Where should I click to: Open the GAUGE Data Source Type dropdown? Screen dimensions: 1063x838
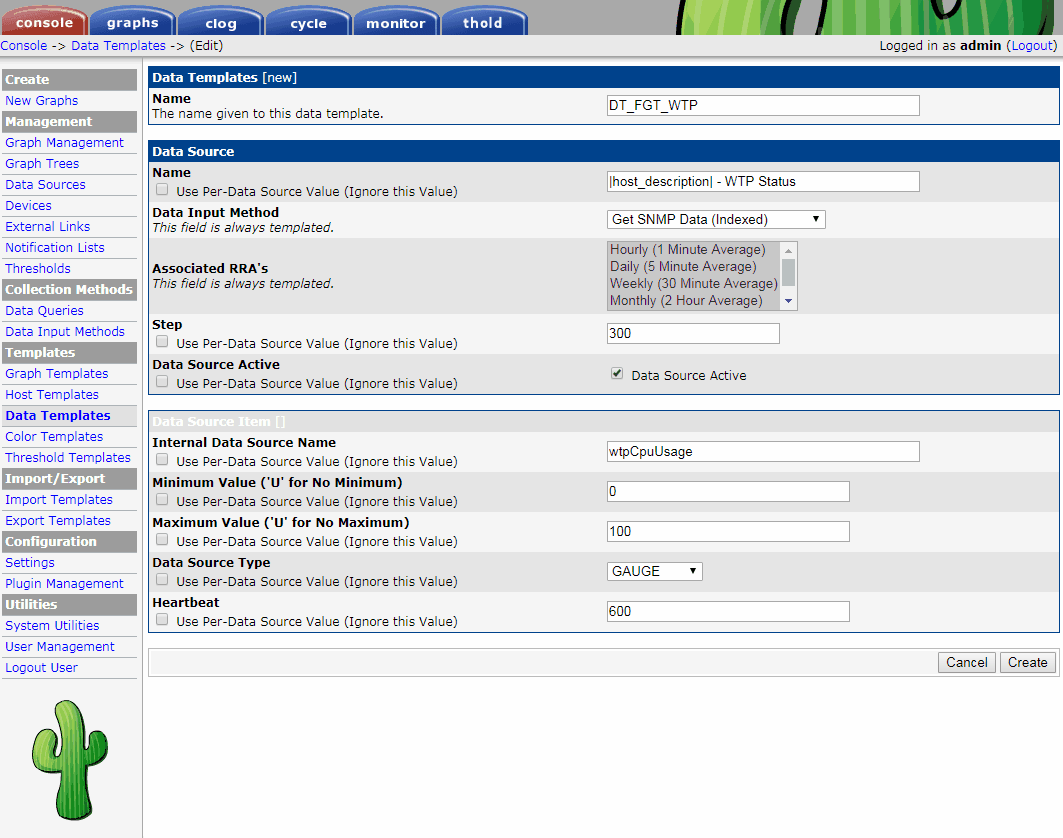(x=654, y=570)
